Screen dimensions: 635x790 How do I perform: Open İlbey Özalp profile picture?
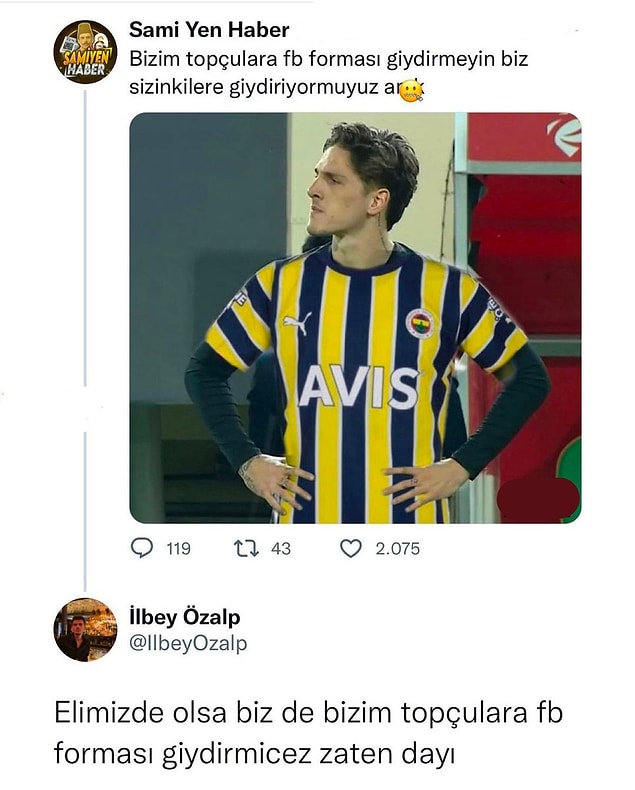[x=85, y=630]
